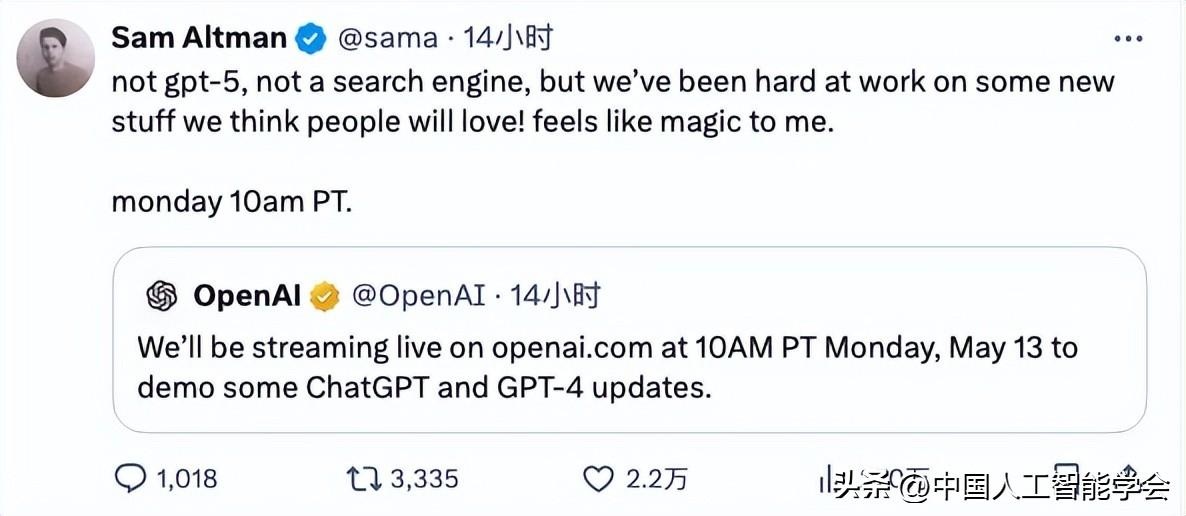Click the view count analytics icon
Screen dimensions: 1186x516
pos(828,480)
